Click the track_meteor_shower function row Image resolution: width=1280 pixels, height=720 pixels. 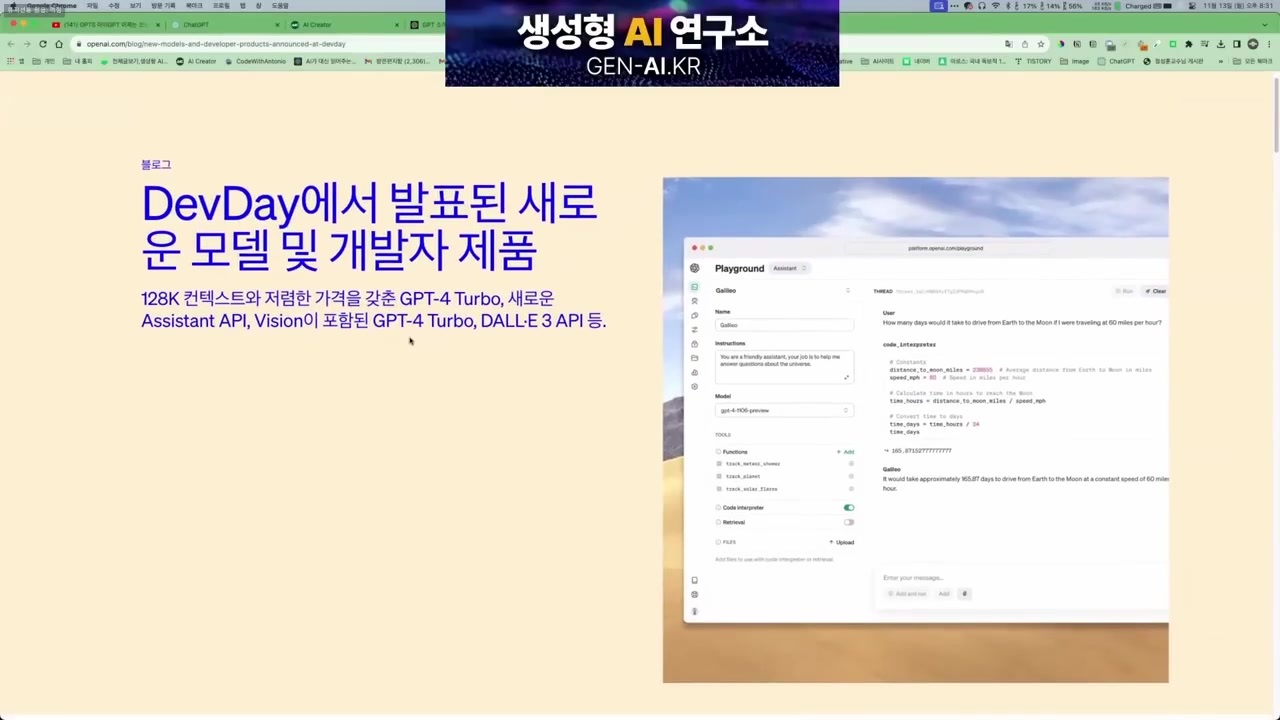point(785,464)
